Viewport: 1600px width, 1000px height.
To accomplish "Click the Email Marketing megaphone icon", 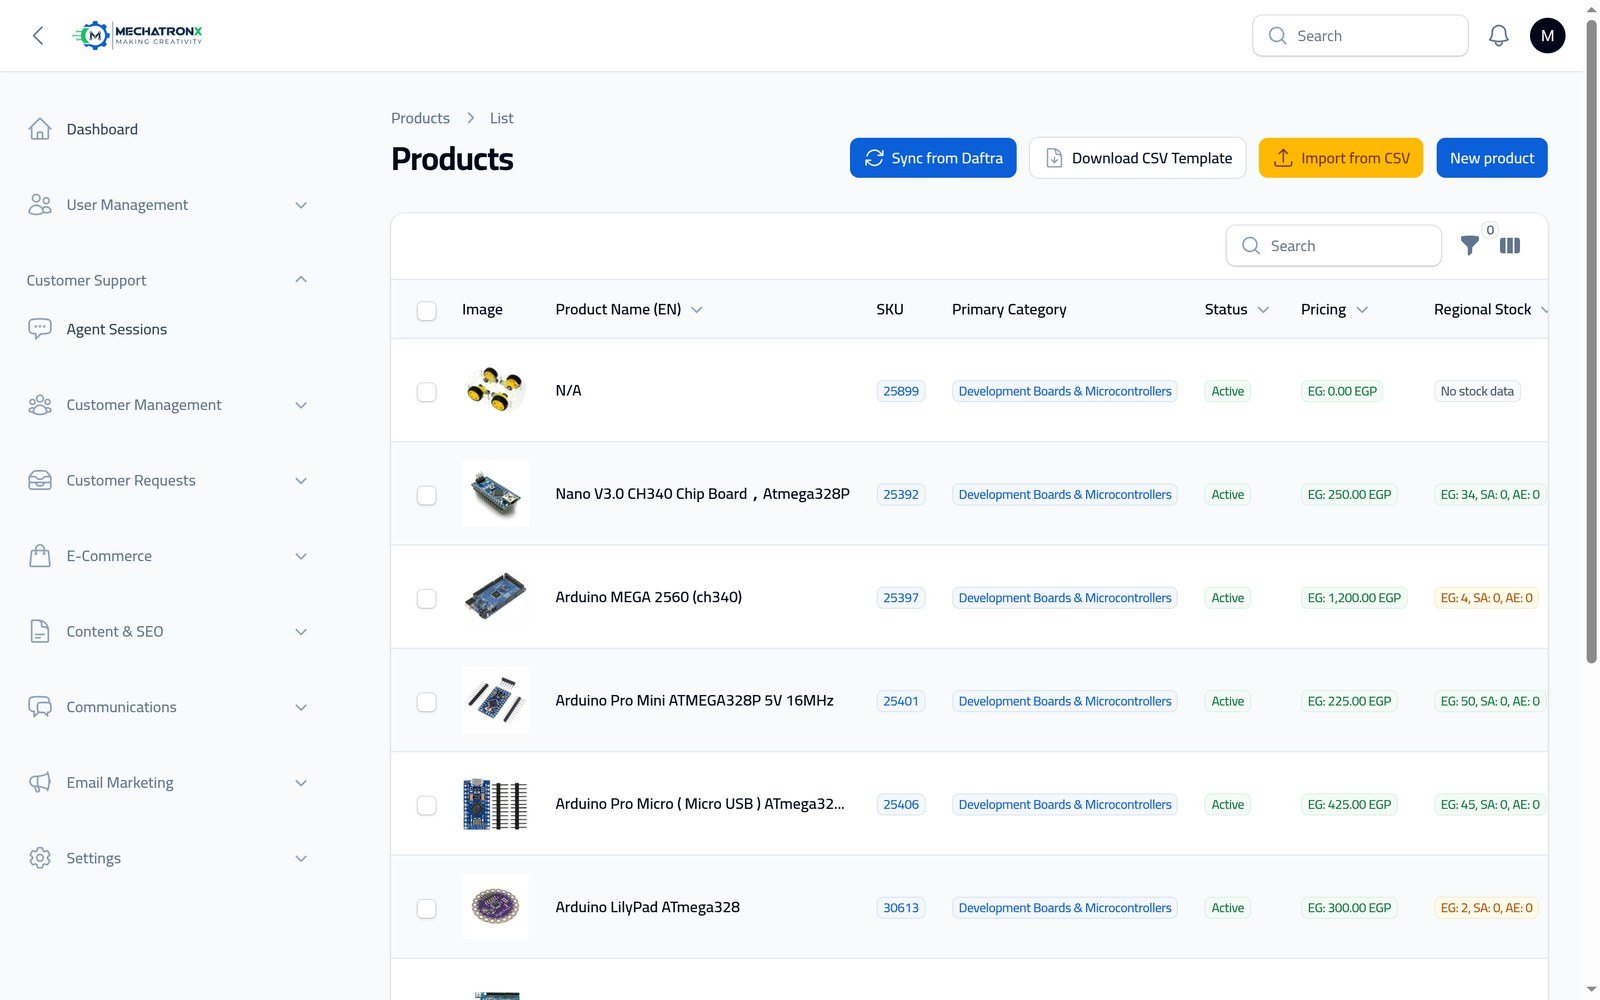I will pyautogui.click(x=40, y=783).
